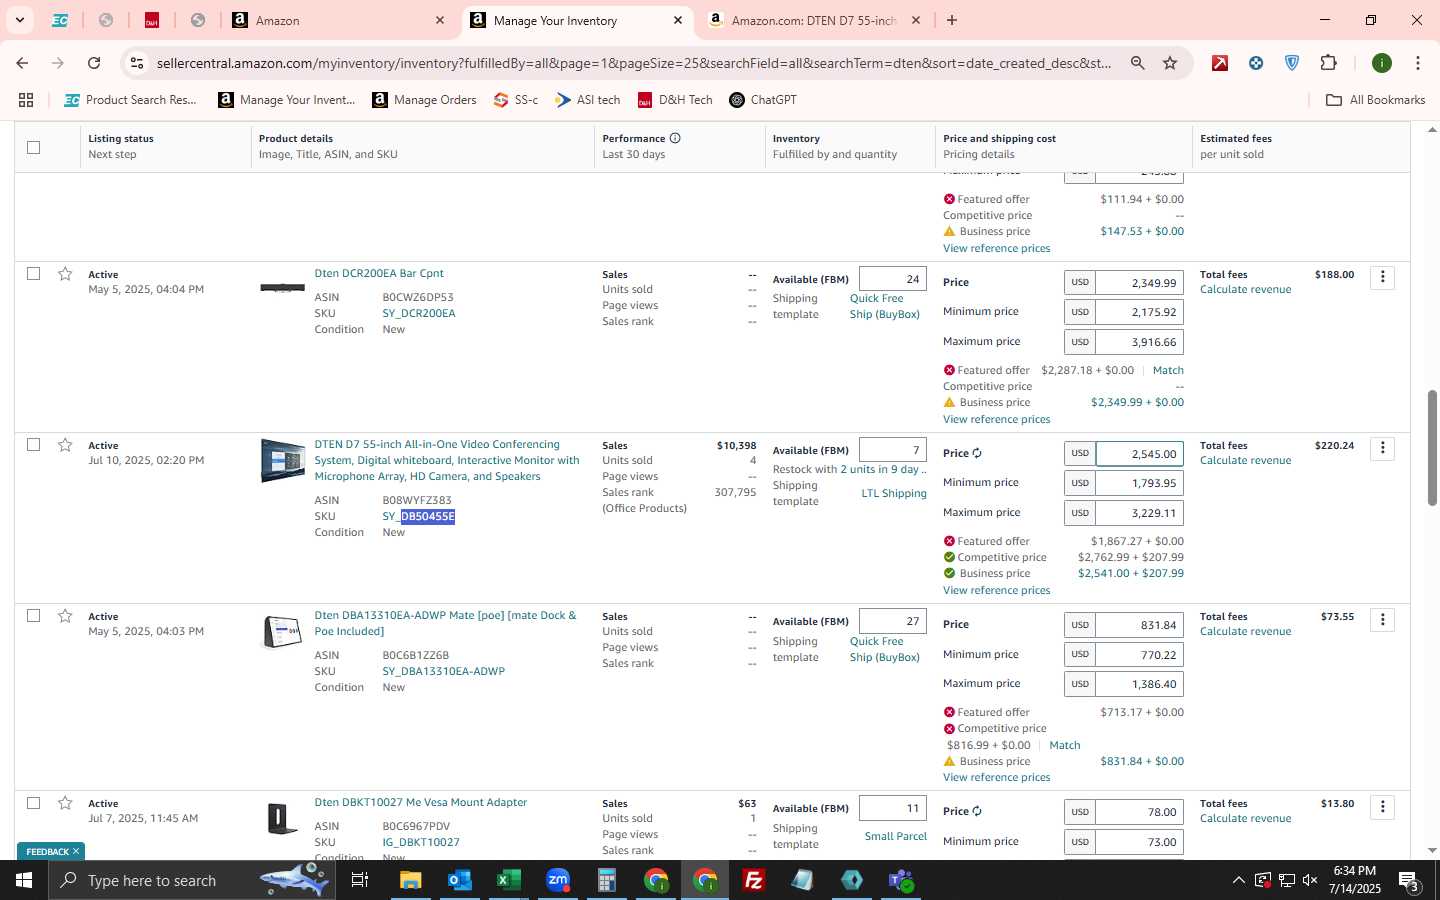Click the zoom magnifier in address bar
Screen dimensions: 1440x900
pos(1137,63)
